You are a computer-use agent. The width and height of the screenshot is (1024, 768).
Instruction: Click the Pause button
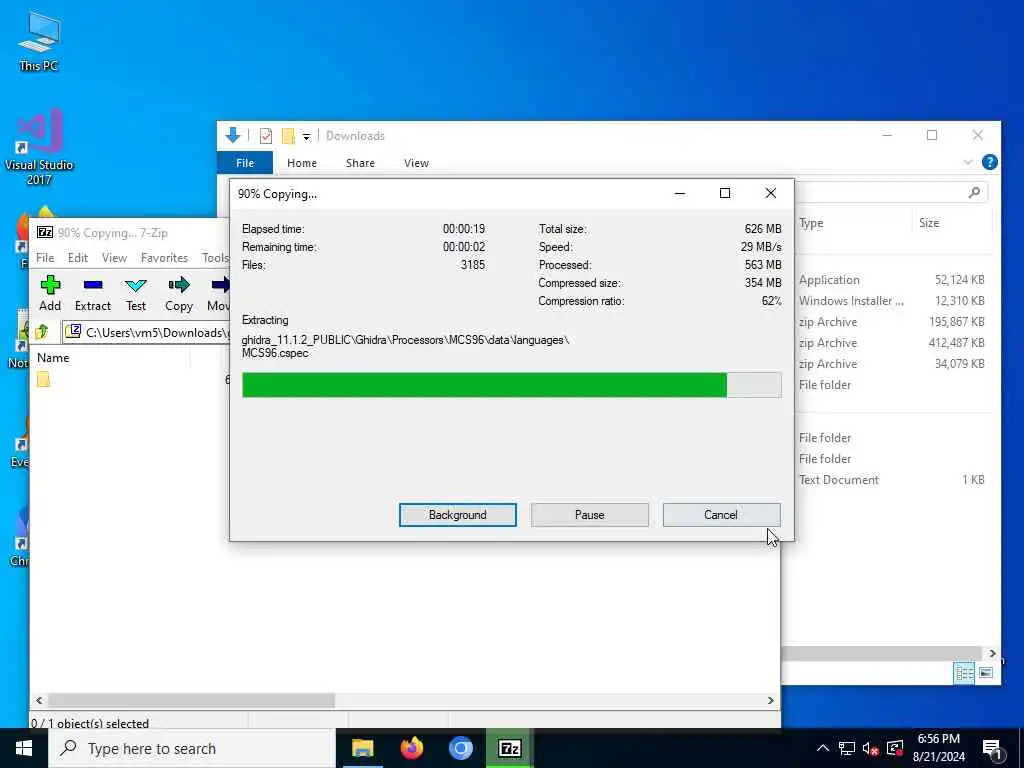pos(590,515)
